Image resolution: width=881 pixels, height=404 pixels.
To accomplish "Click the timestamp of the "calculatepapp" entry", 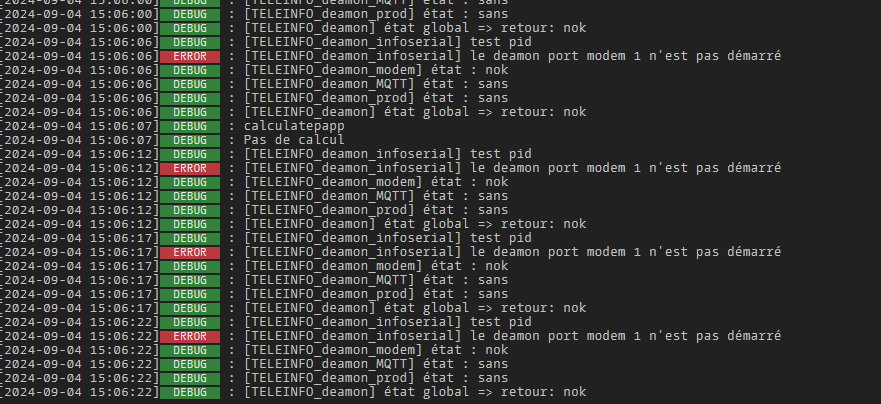I will (80, 127).
